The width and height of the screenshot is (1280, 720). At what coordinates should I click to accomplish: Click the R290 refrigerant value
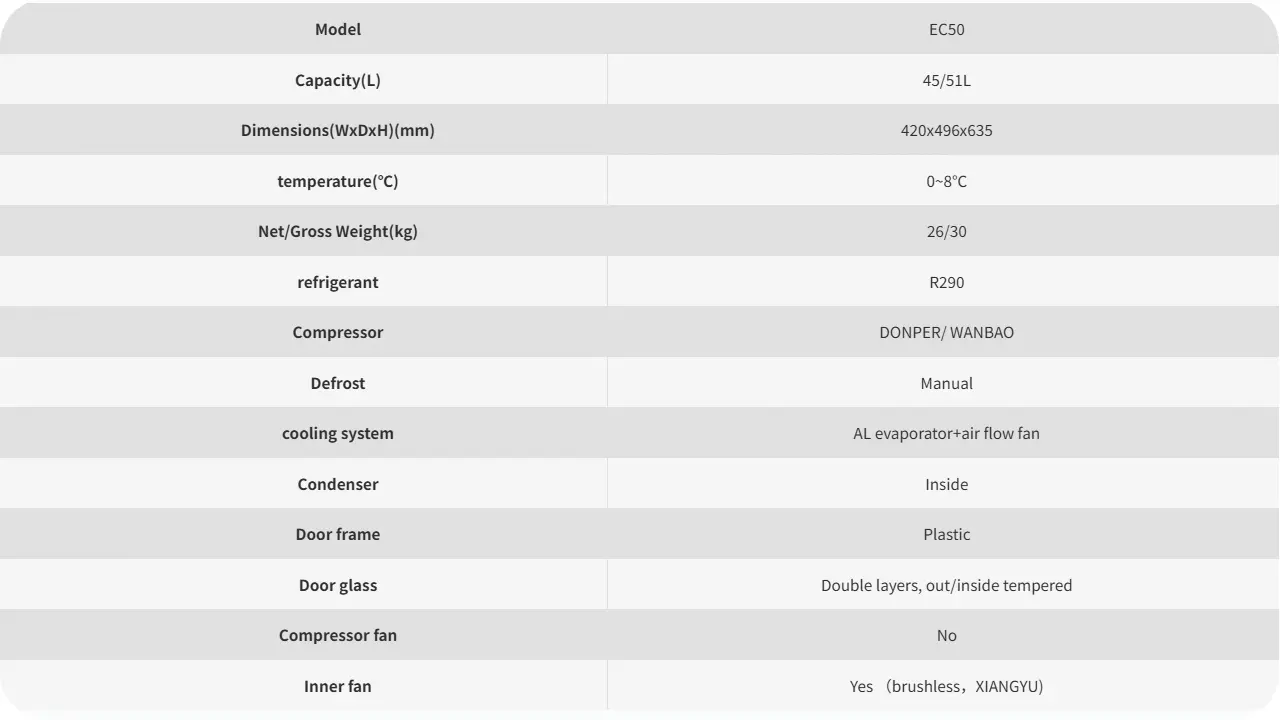tap(946, 282)
